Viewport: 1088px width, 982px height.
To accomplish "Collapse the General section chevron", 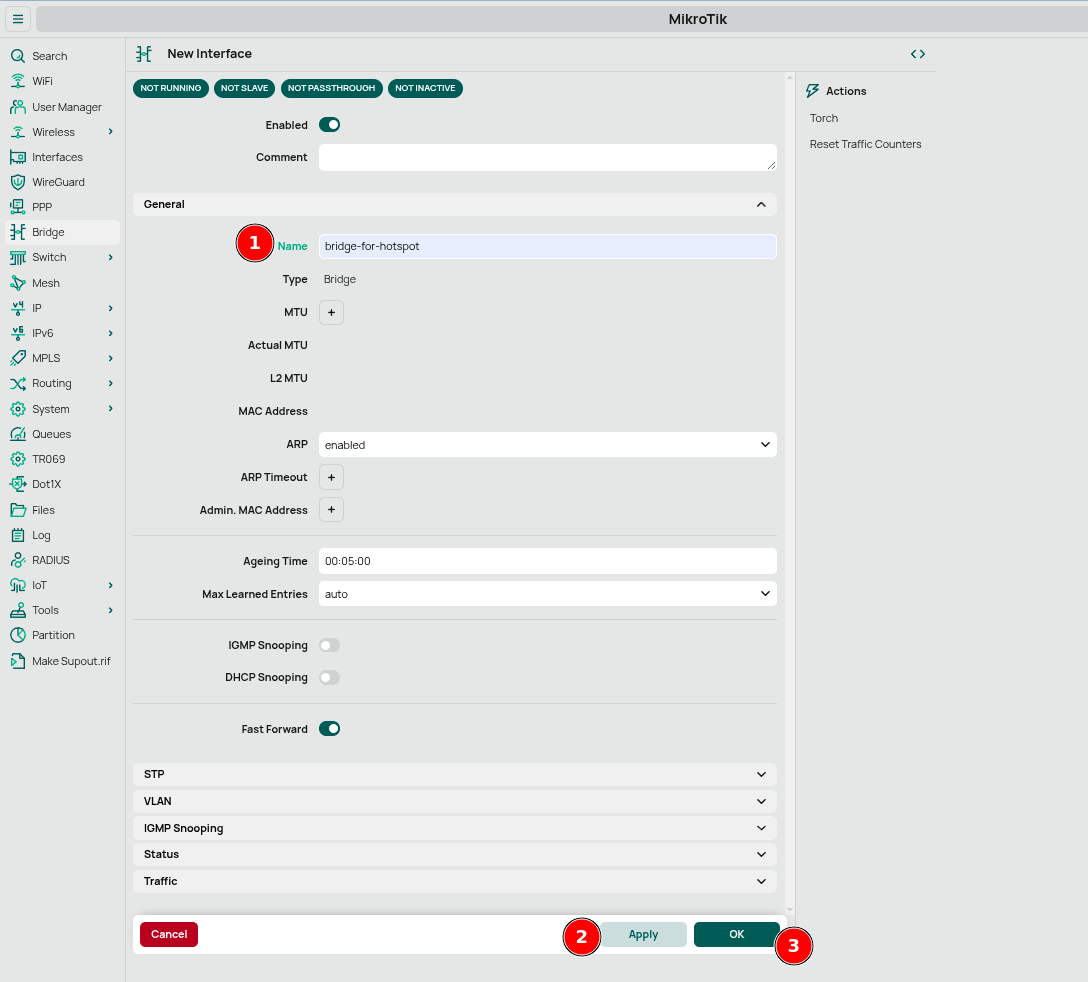I will [761, 204].
